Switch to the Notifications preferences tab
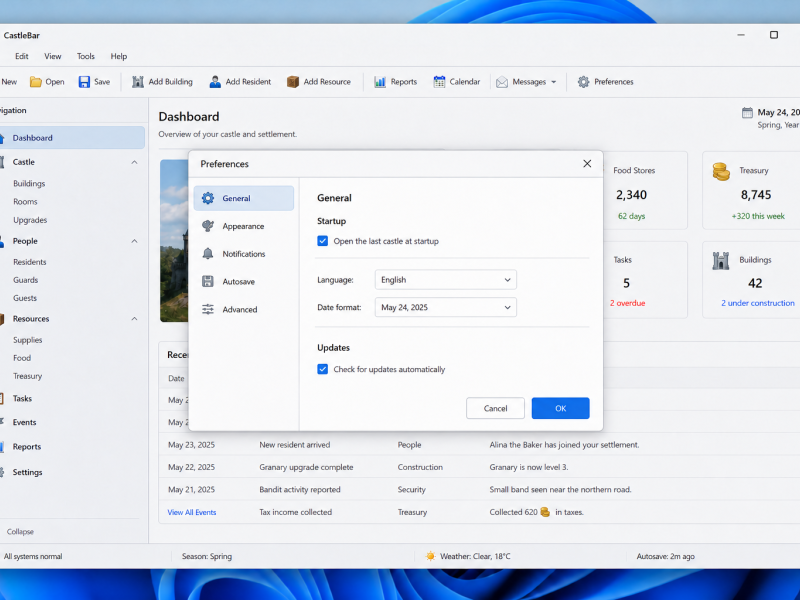The height and width of the screenshot is (600, 800). pyautogui.click(x=243, y=254)
